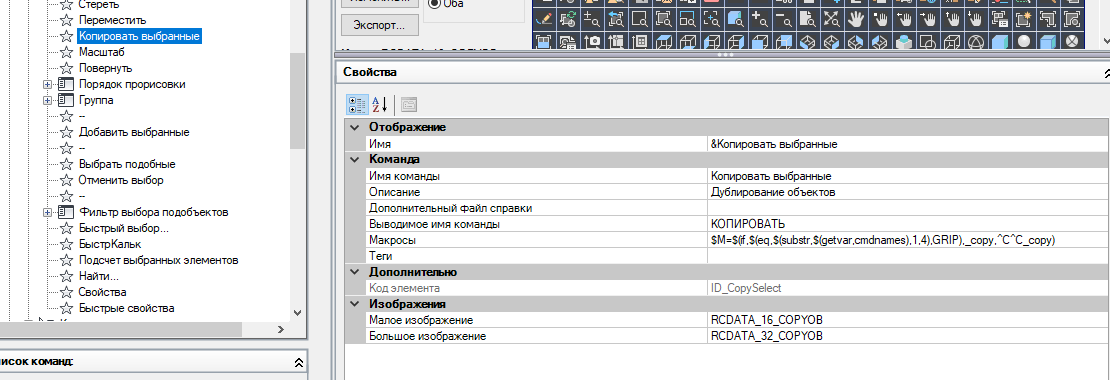1110x380 pixels.
Task: Collapse the Отображение property section
Action: tap(355, 127)
